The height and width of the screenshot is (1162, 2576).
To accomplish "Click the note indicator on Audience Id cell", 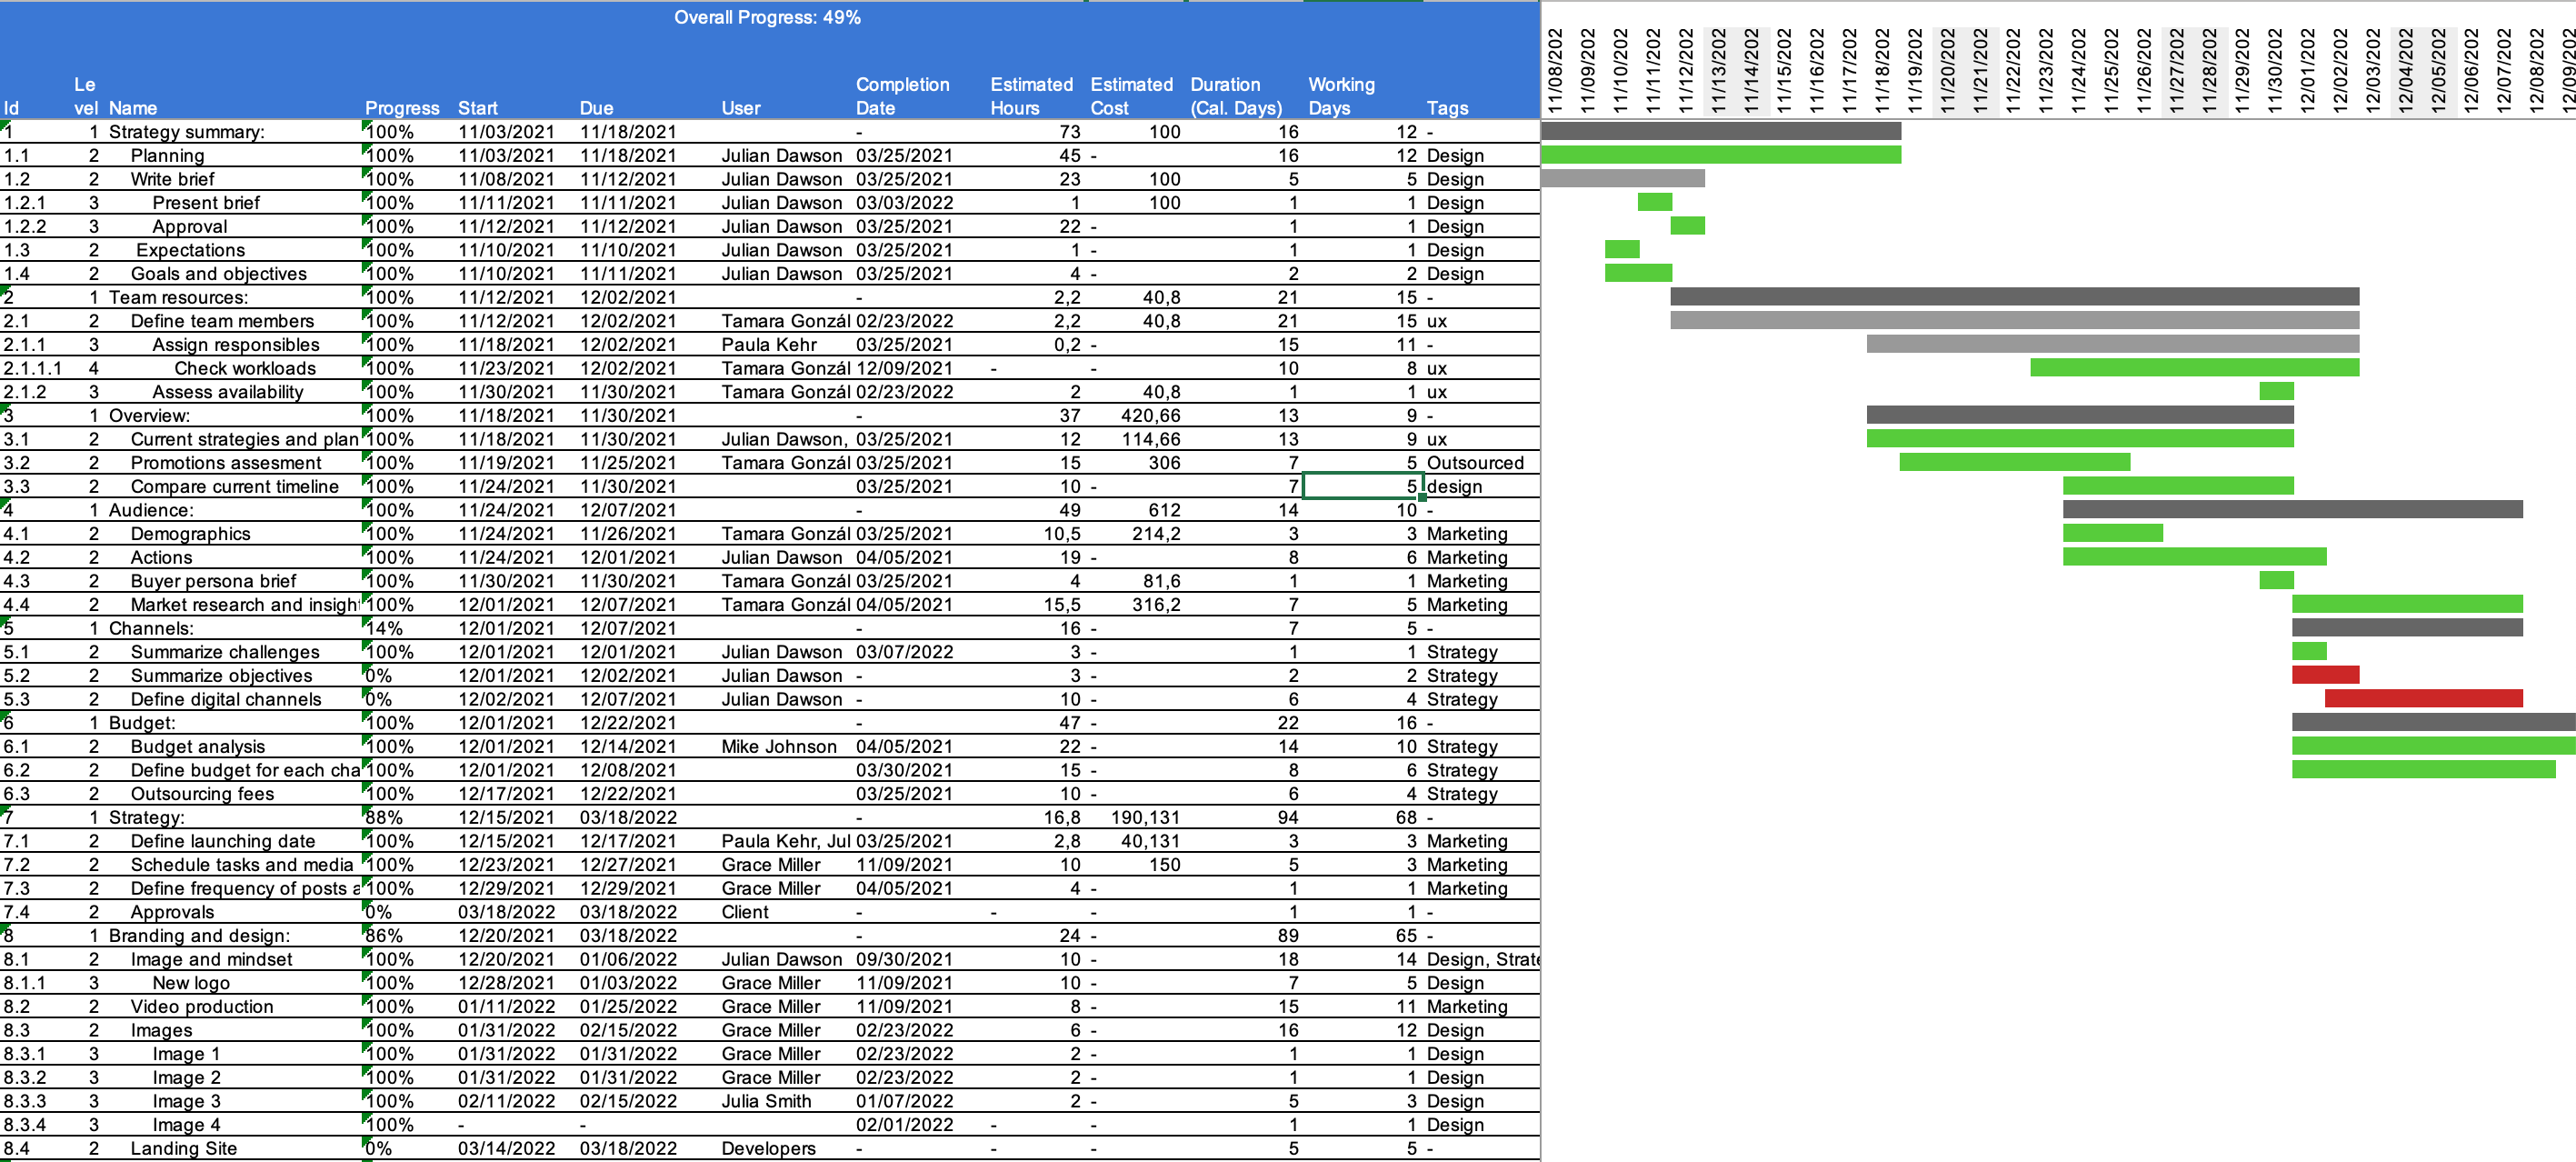I will [x=5, y=504].
